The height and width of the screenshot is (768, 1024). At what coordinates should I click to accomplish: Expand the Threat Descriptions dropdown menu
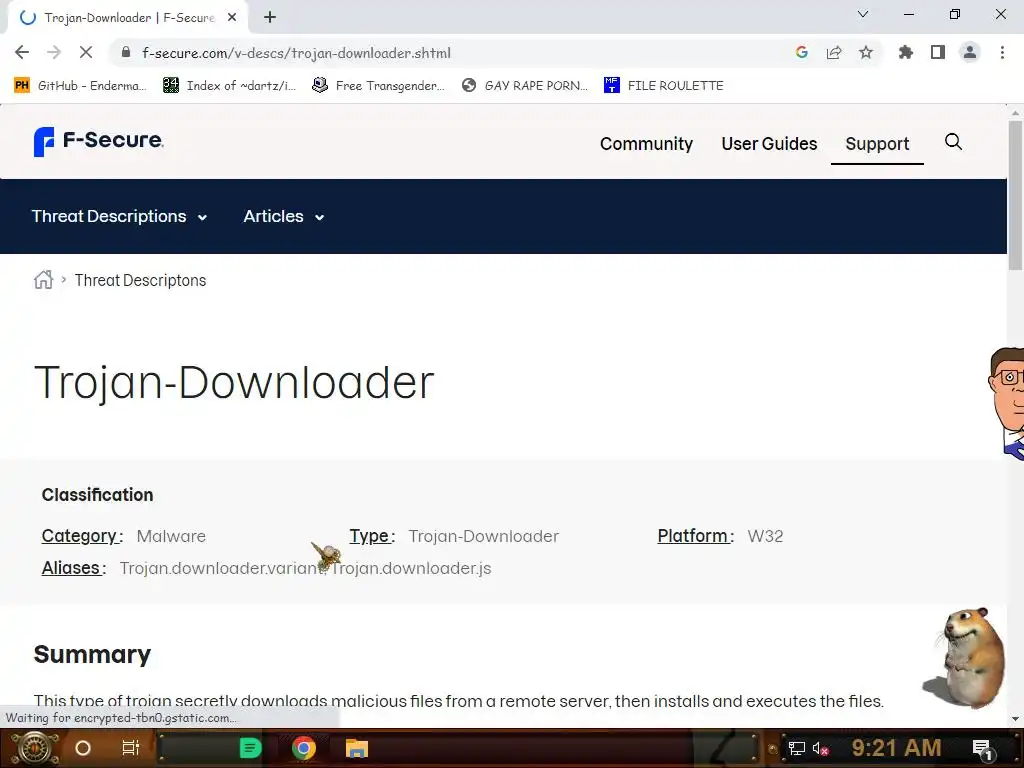click(120, 216)
